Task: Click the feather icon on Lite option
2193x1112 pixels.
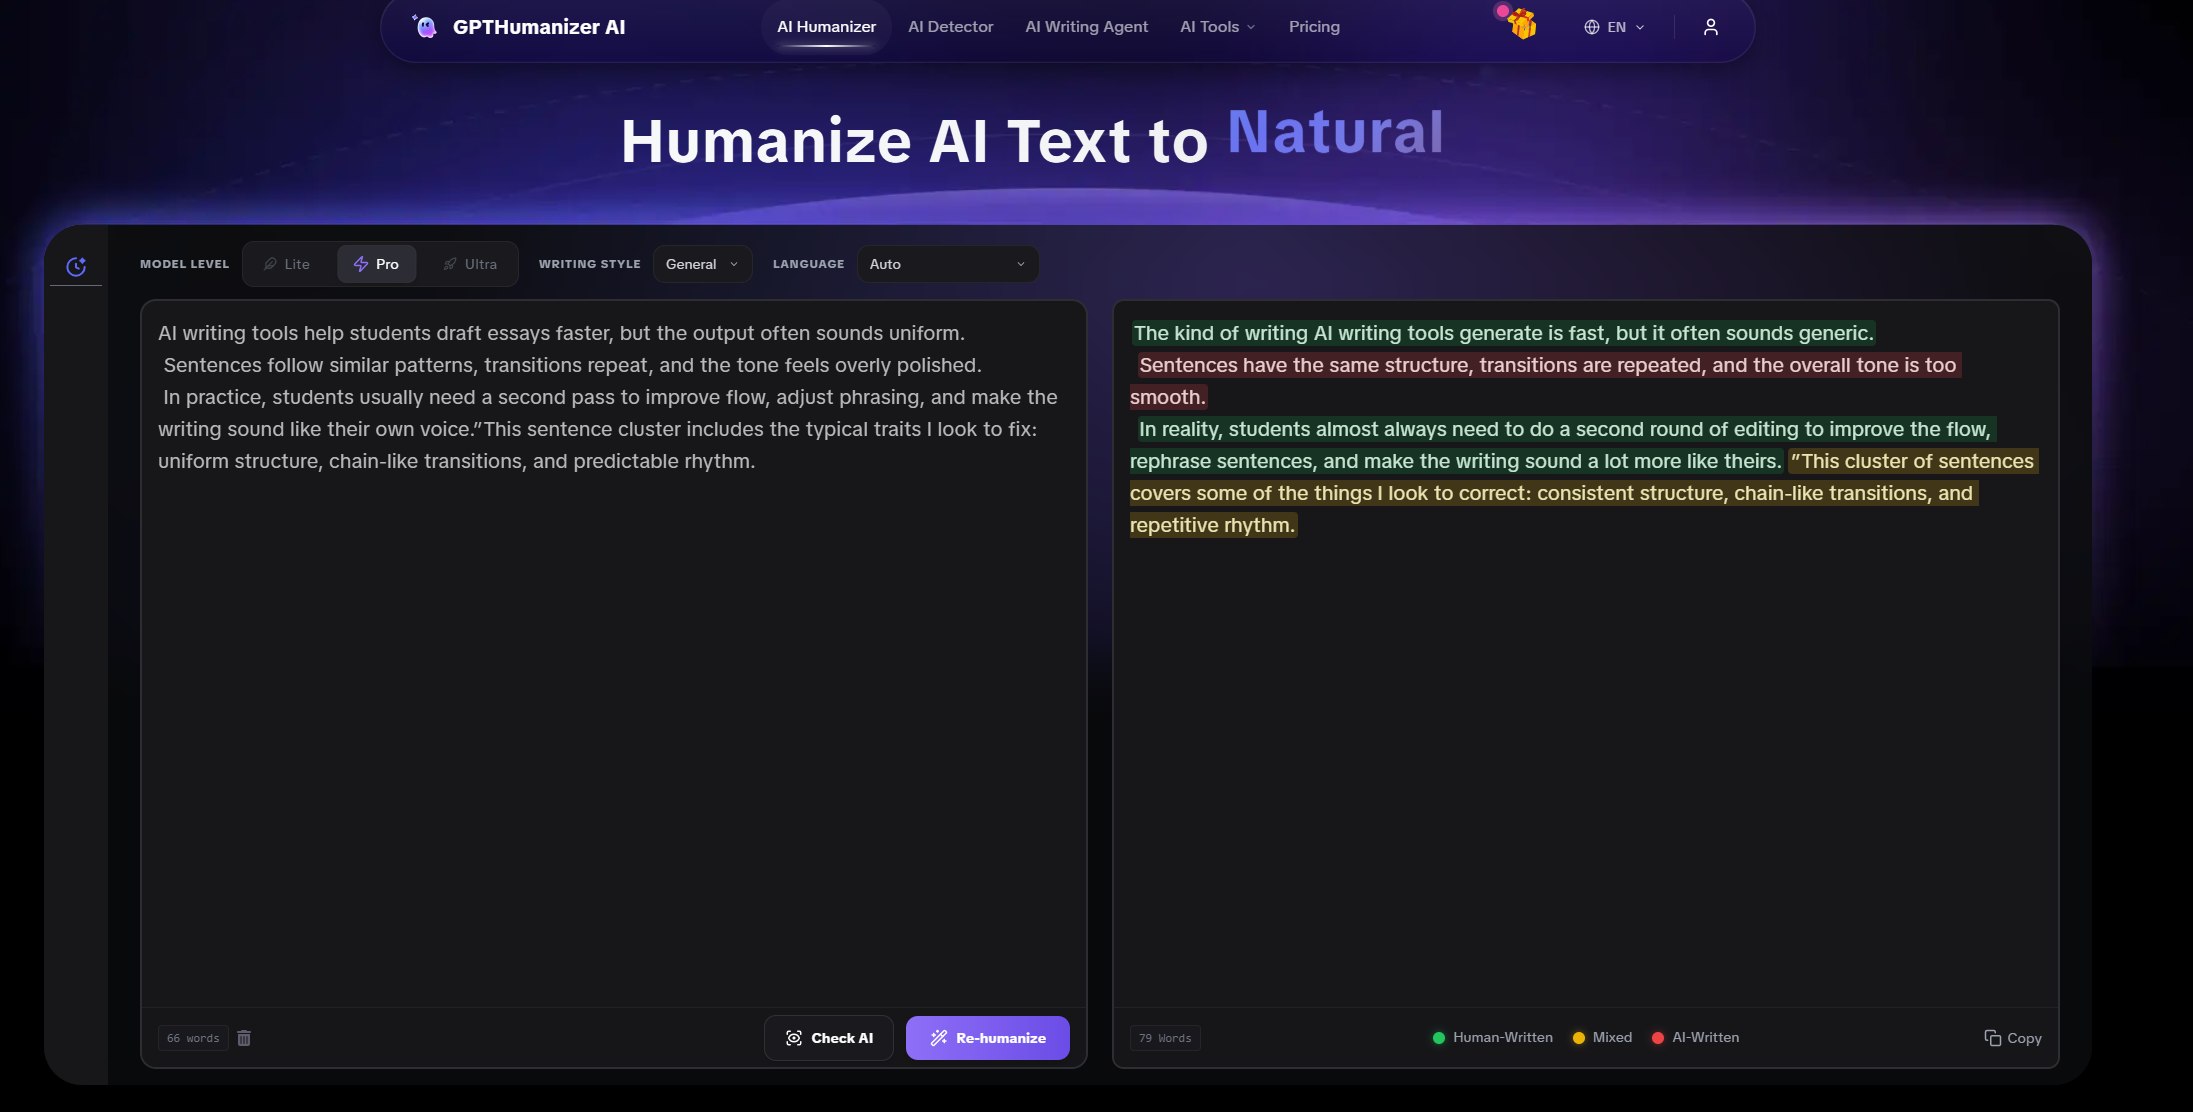Action: coord(270,264)
